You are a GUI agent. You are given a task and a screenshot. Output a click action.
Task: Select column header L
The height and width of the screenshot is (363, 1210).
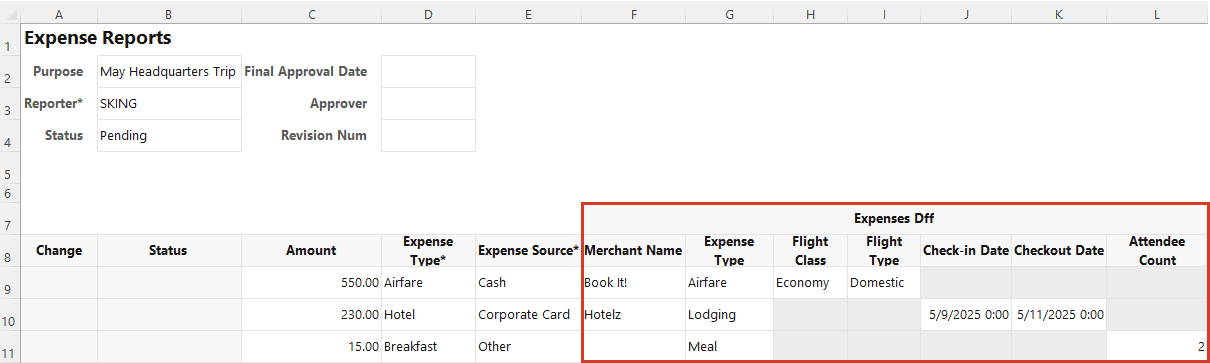1157,14
